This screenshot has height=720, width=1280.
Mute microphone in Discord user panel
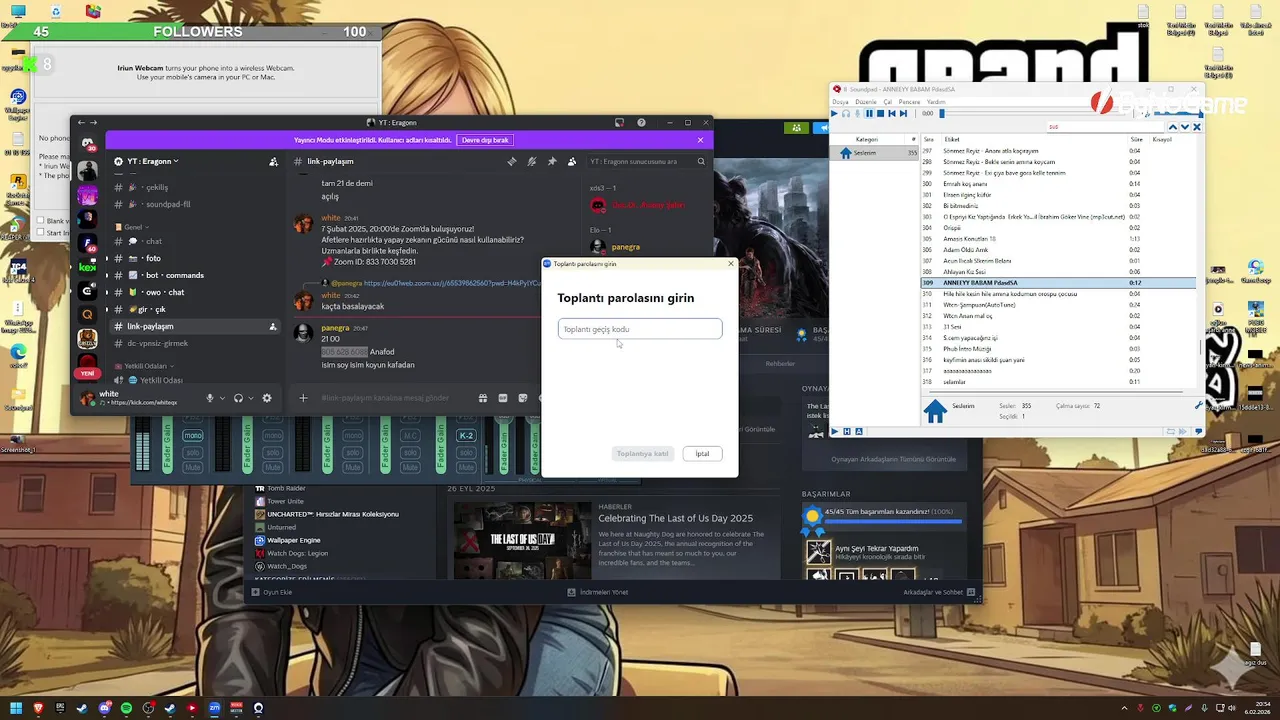tap(210, 398)
